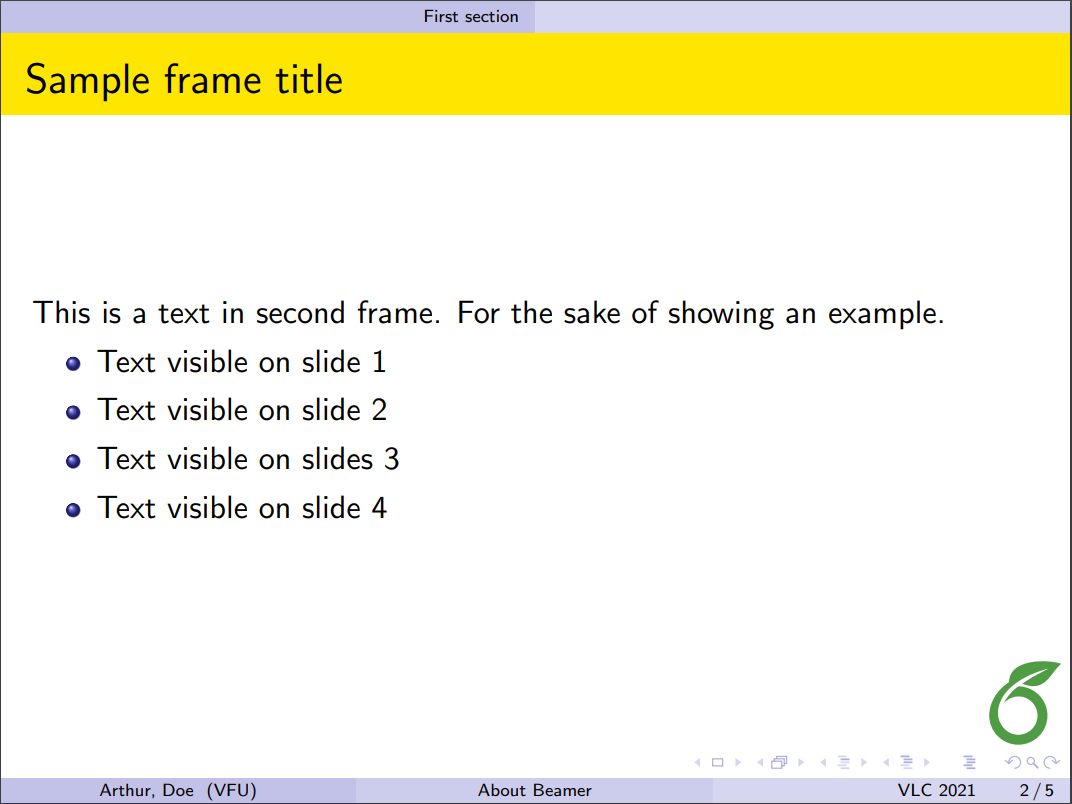Click the "About Beamer" footer title
The width and height of the screenshot is (1072, 804).
coord(535,791)
